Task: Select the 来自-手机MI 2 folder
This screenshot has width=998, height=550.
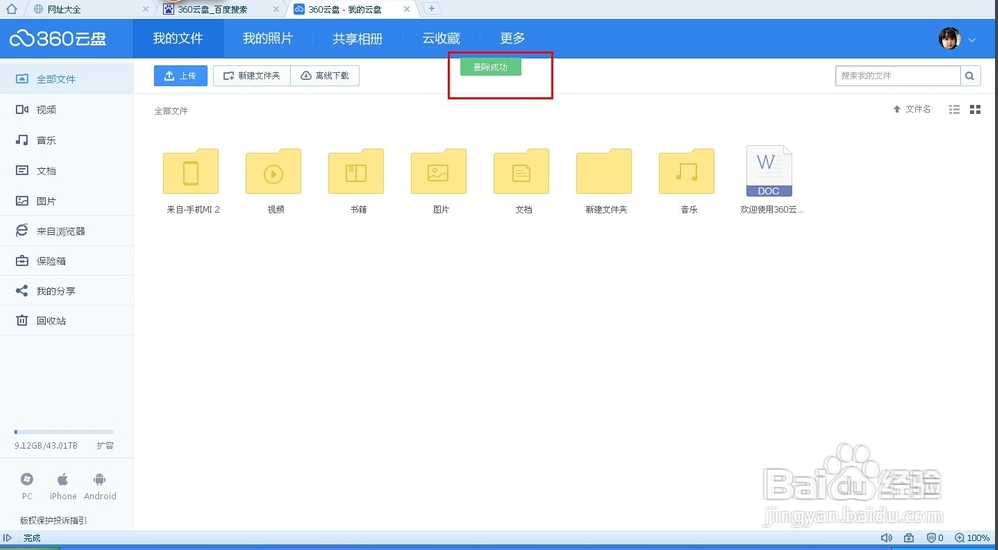Action: click(191, 171)
